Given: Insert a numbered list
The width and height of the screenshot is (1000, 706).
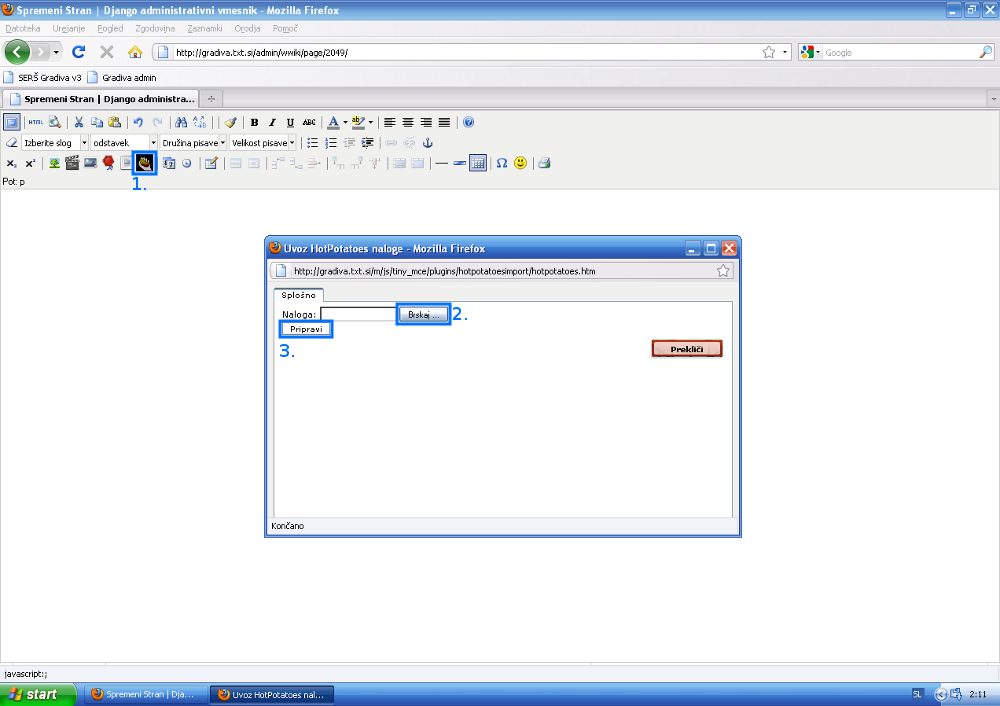Looking at the screenshot, I should pos(330,143).
